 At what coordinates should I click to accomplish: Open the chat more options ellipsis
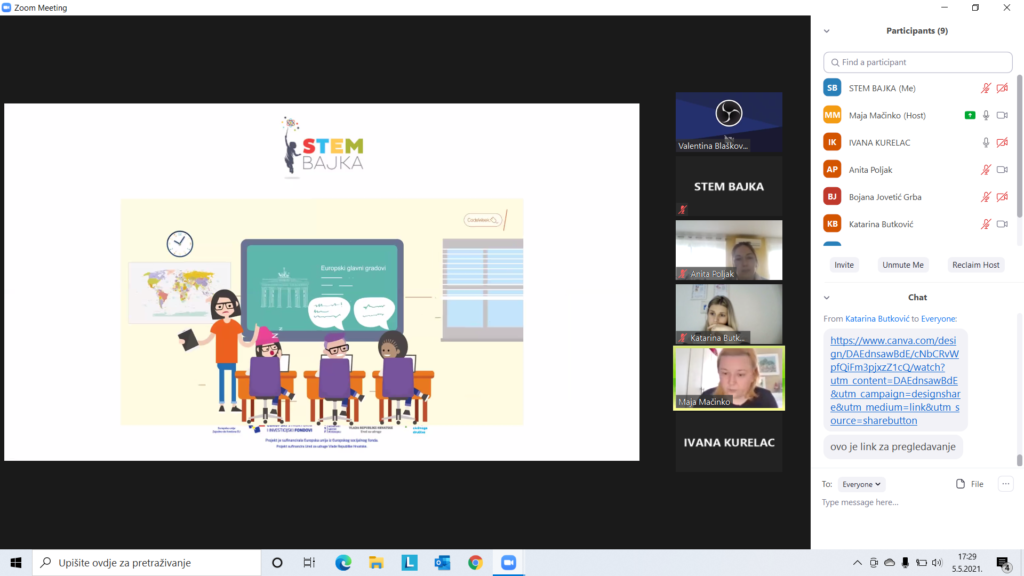pos(1006,484)
